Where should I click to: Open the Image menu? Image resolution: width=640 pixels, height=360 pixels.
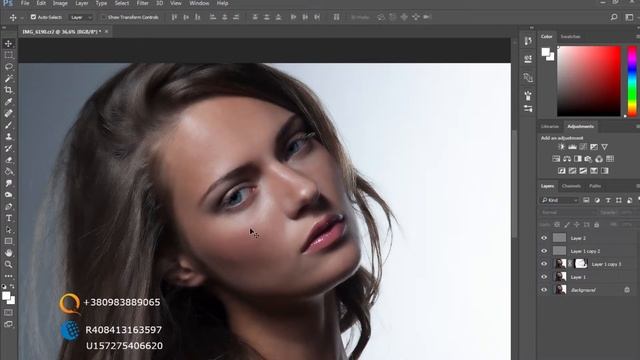(x=60, y=3)
